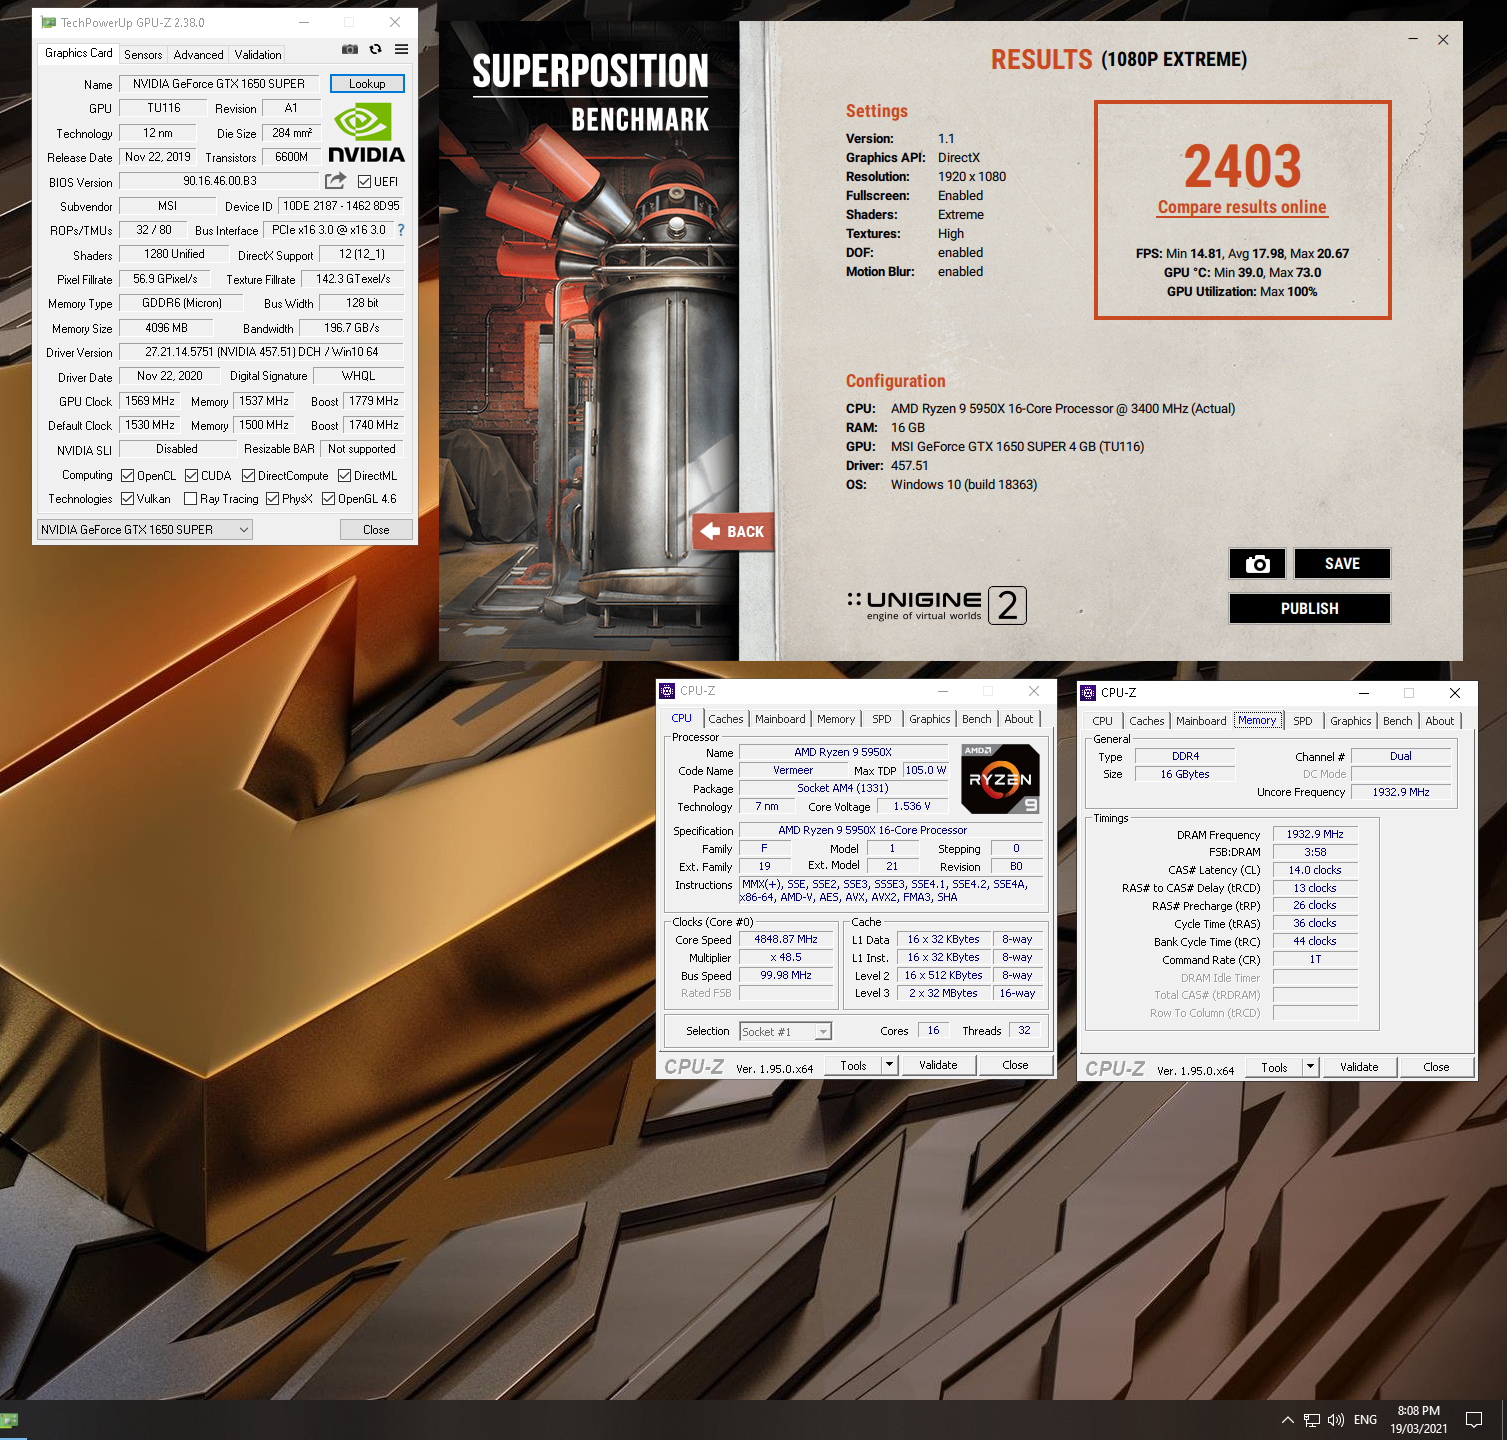Open the volume tray icon

pos(1336,1420)
